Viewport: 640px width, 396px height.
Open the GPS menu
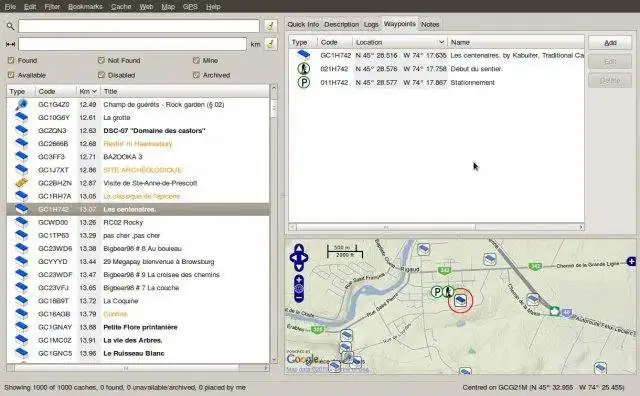point(190,7)
